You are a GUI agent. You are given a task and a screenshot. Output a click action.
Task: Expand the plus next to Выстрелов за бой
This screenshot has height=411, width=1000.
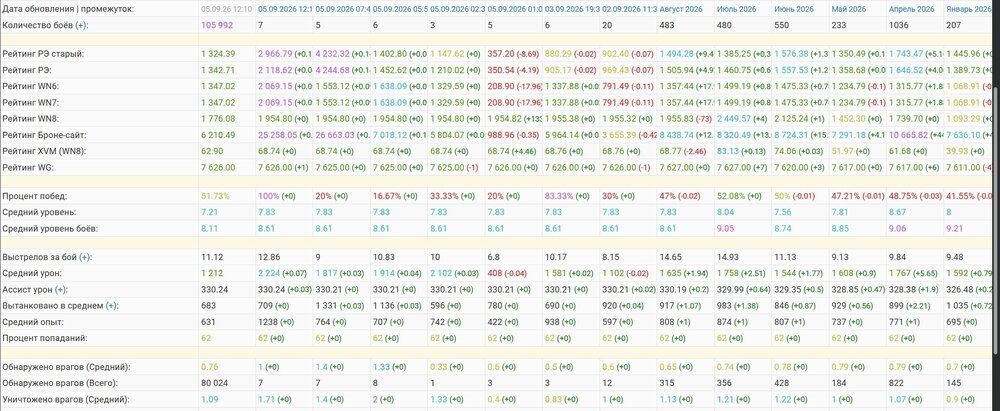pyautogui.click(x=85, y=257)
